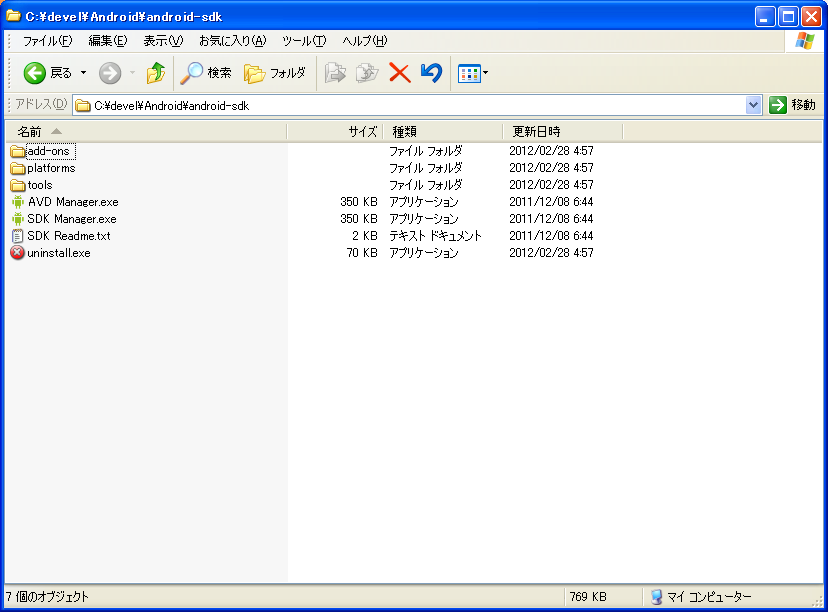
Task: Maximize the Explorer window
Action: tap(788, 16)
